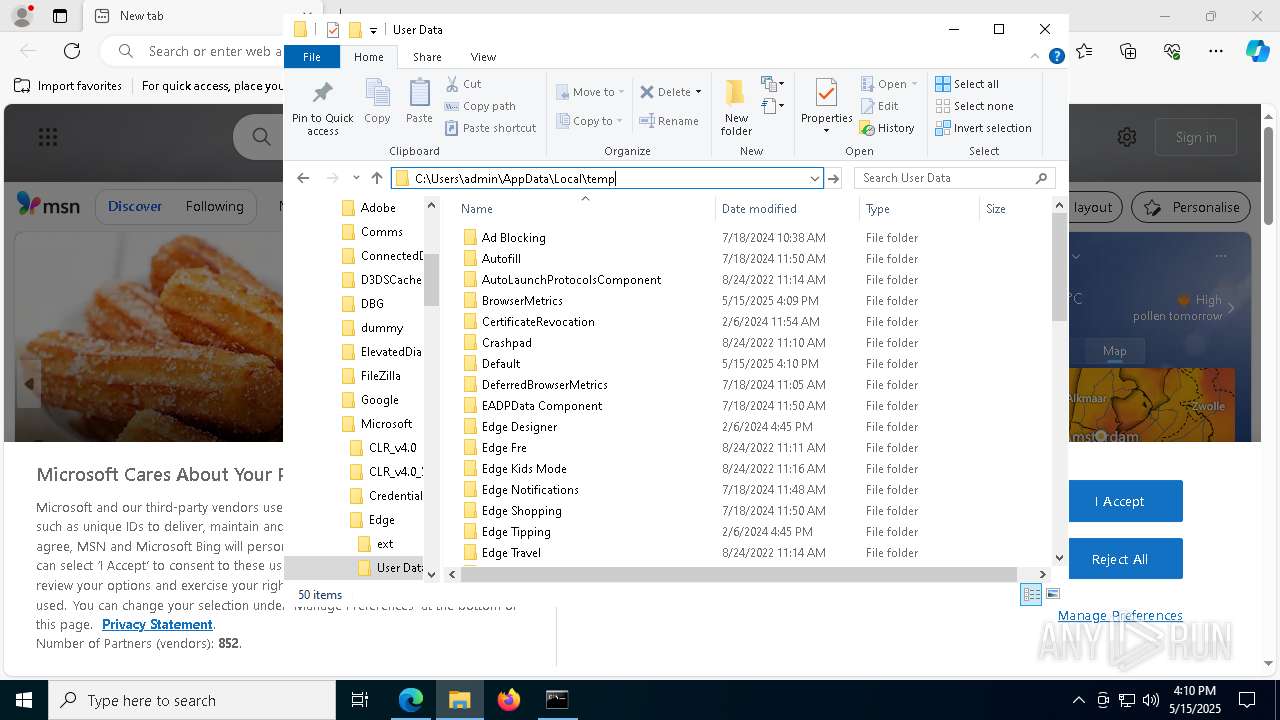Go up one folder level
Viewport: 1280px width, 720px height.
click(377, 178)
